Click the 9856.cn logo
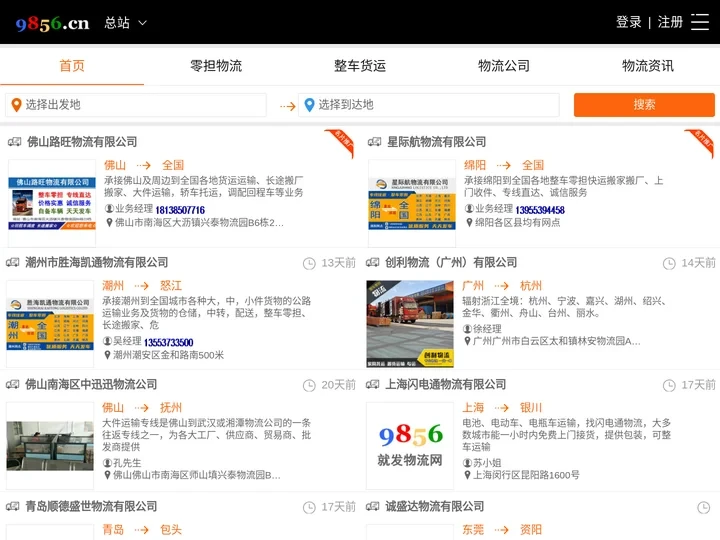Image resolution: width=720 pixels, height=540 pixels. [52, 23]
